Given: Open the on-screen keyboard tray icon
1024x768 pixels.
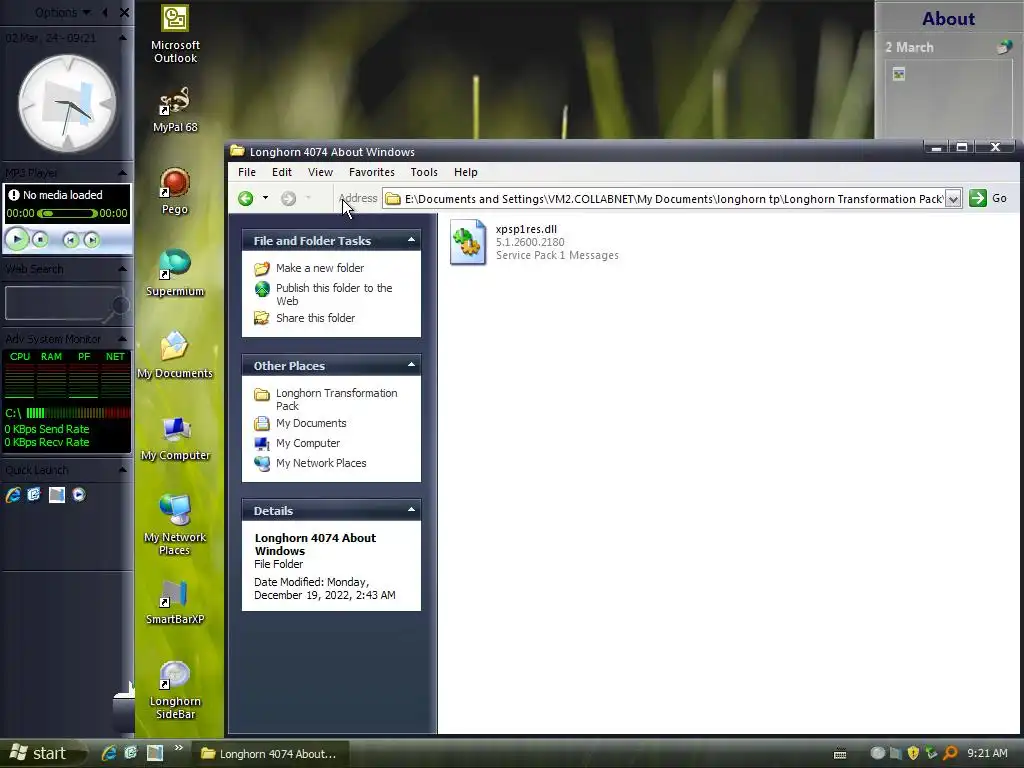Looking at the screenshot, I should pyautogui.click(x=840, y=754).
